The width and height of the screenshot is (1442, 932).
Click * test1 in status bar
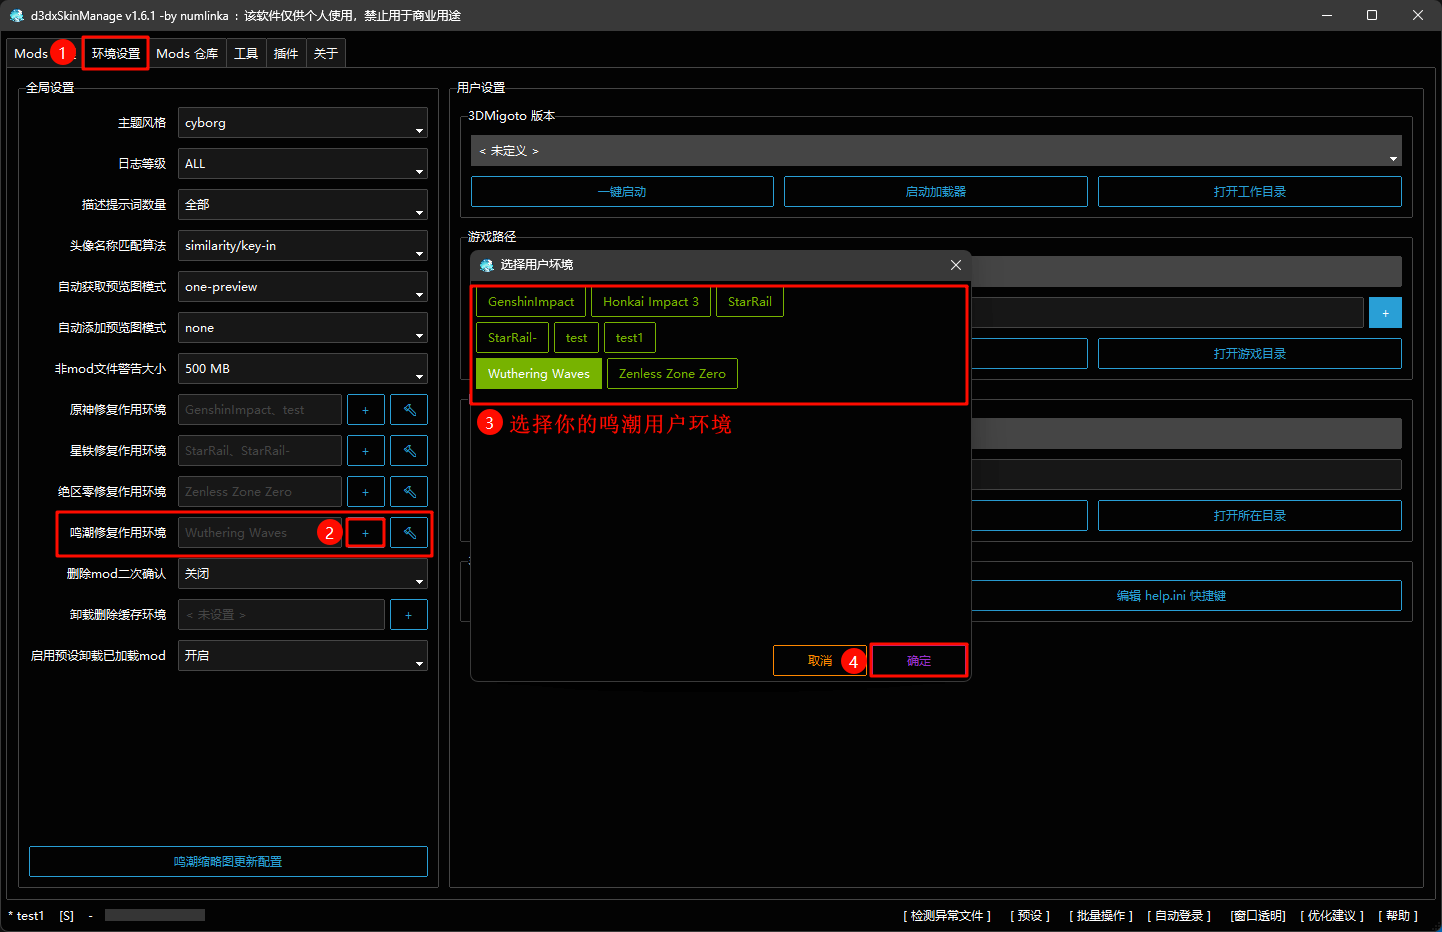coord(27,916)
